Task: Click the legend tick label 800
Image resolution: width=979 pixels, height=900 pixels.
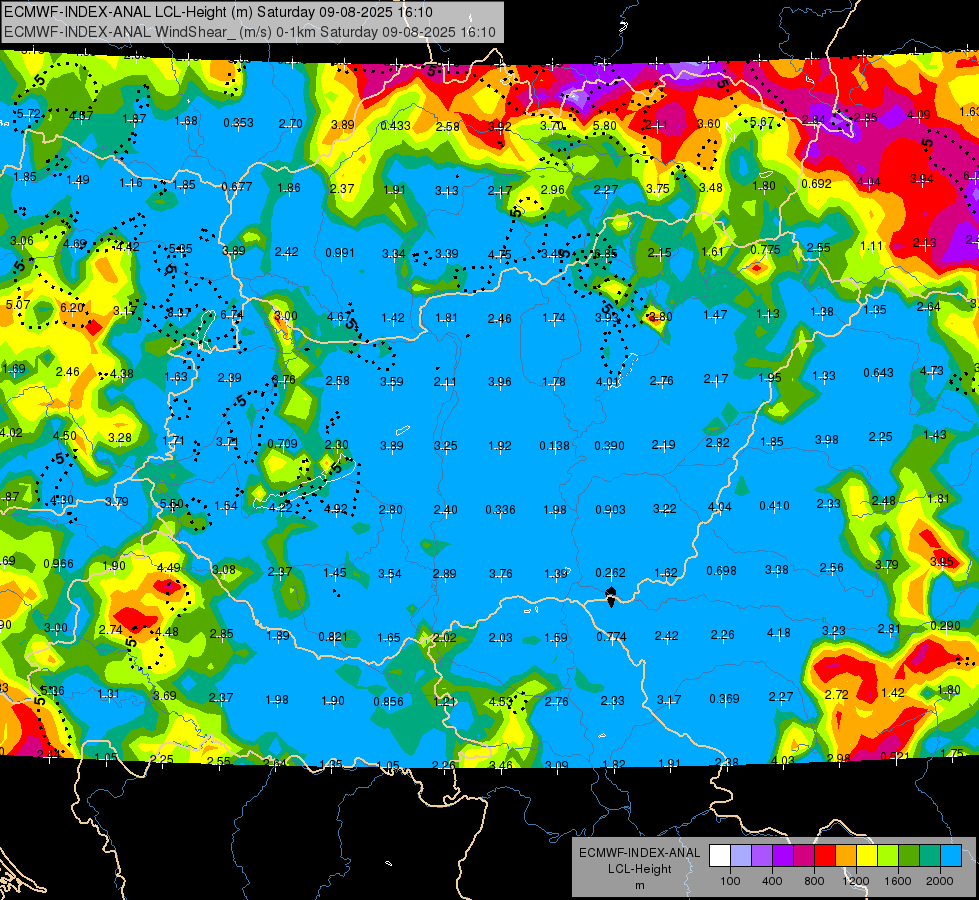Action: point(814,881)
